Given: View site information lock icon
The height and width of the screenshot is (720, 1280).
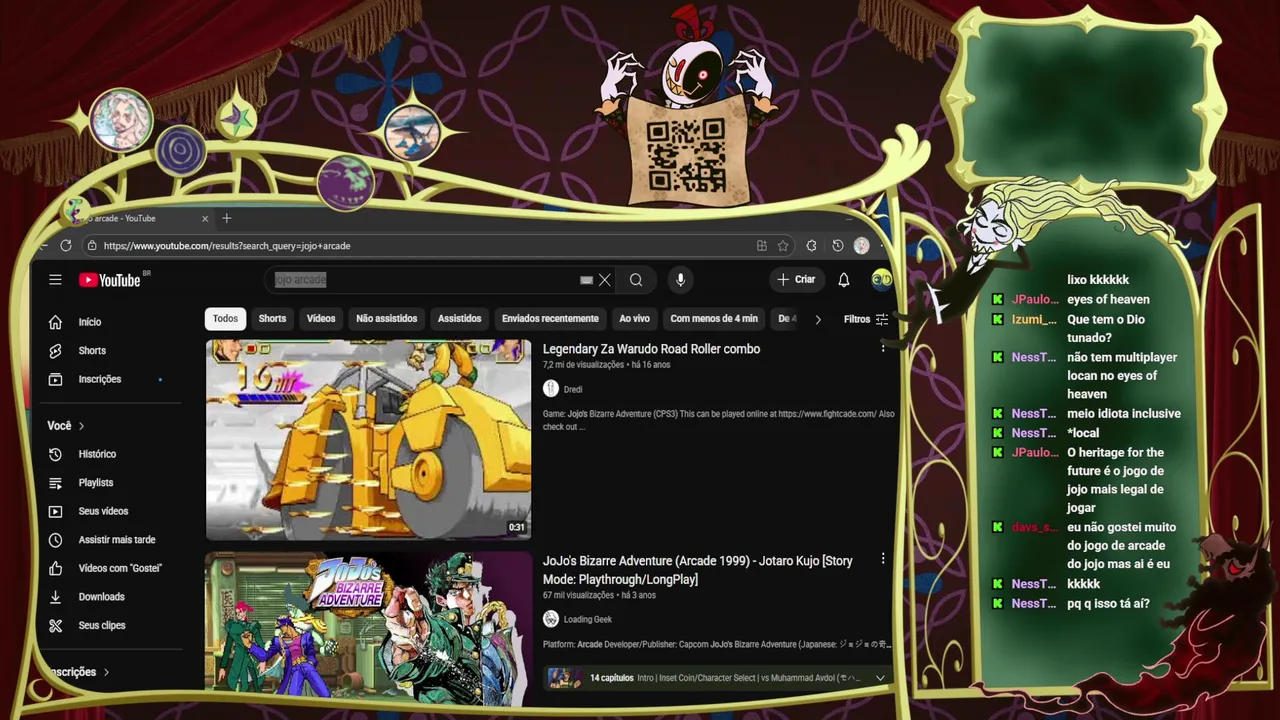Looking at the screenshot, I should pos(92,245).
